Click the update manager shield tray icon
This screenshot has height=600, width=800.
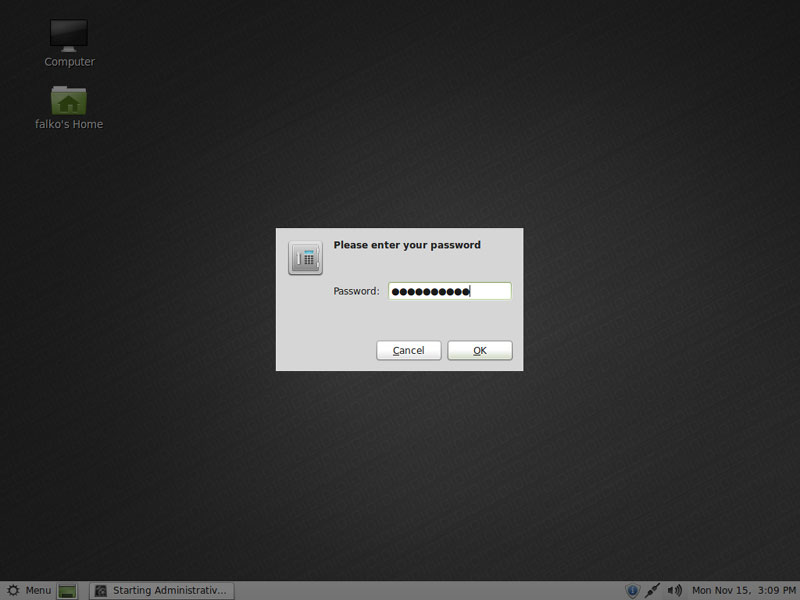click(x=632, y=591)
